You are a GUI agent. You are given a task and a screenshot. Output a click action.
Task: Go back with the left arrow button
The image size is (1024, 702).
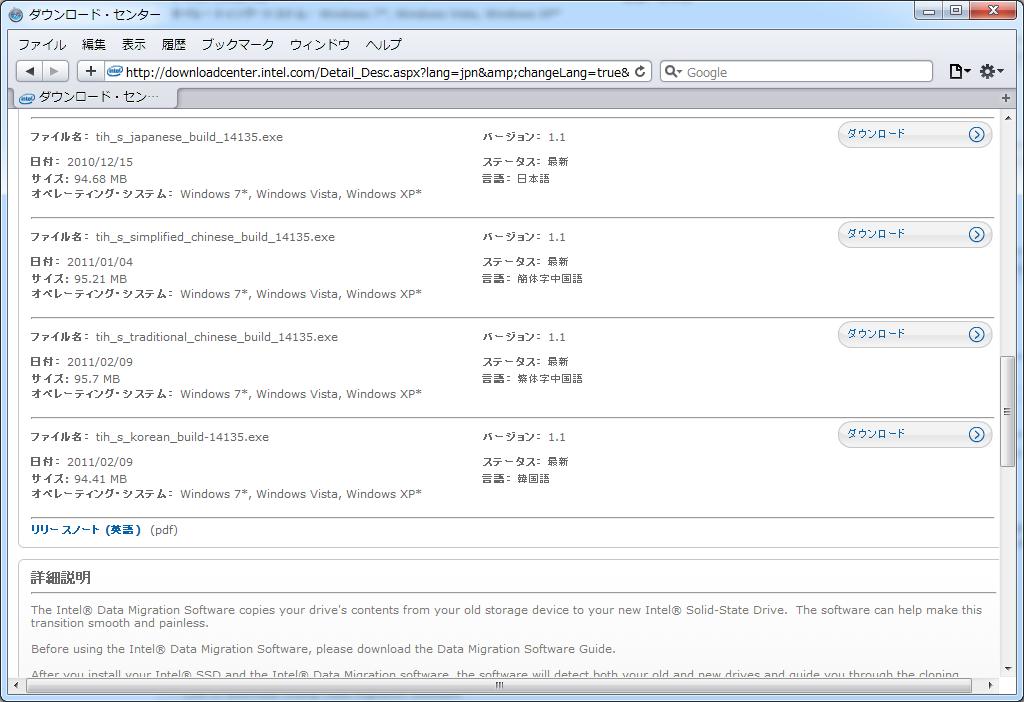point(29,71)
